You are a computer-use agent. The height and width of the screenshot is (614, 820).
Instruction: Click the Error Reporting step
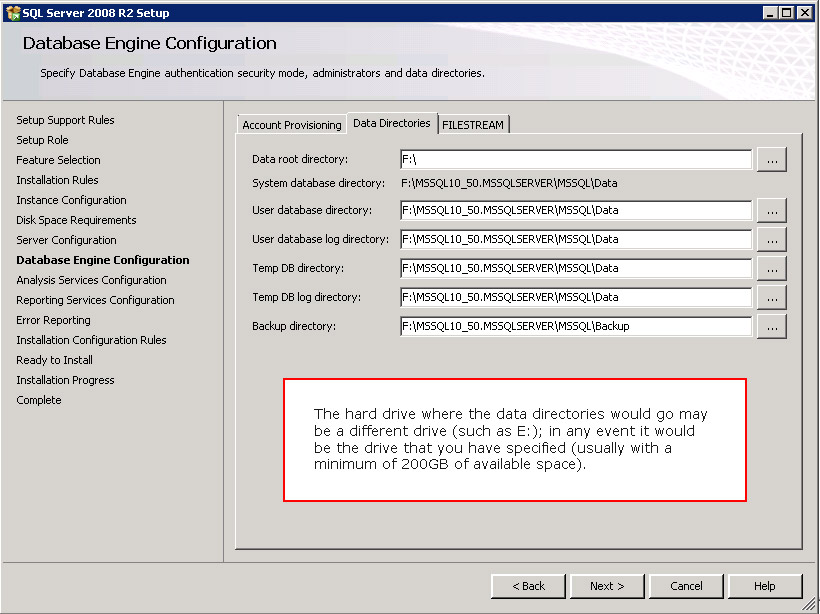(53, 320)
